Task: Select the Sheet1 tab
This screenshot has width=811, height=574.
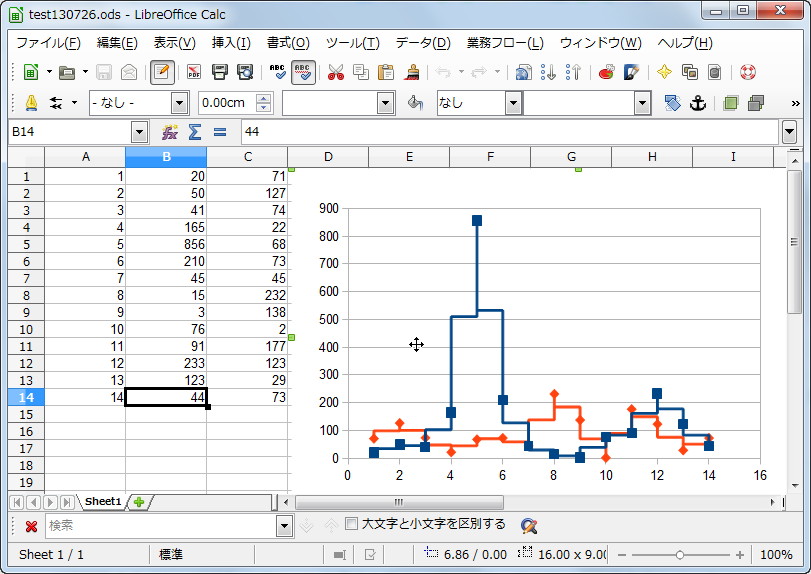Action: click(102, 501)
